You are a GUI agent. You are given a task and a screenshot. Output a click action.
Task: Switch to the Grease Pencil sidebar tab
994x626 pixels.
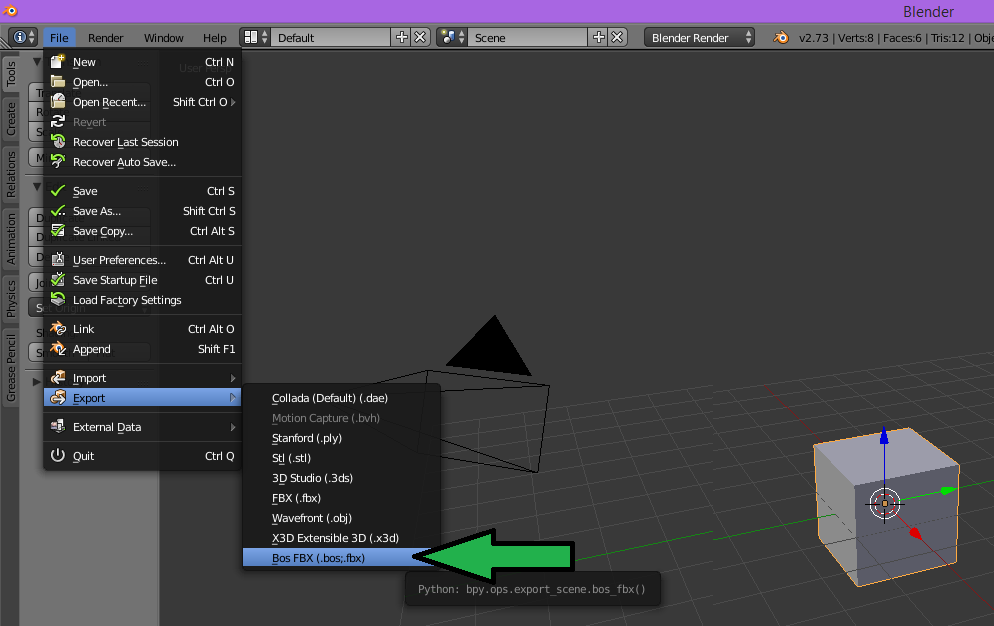point(11,368)
